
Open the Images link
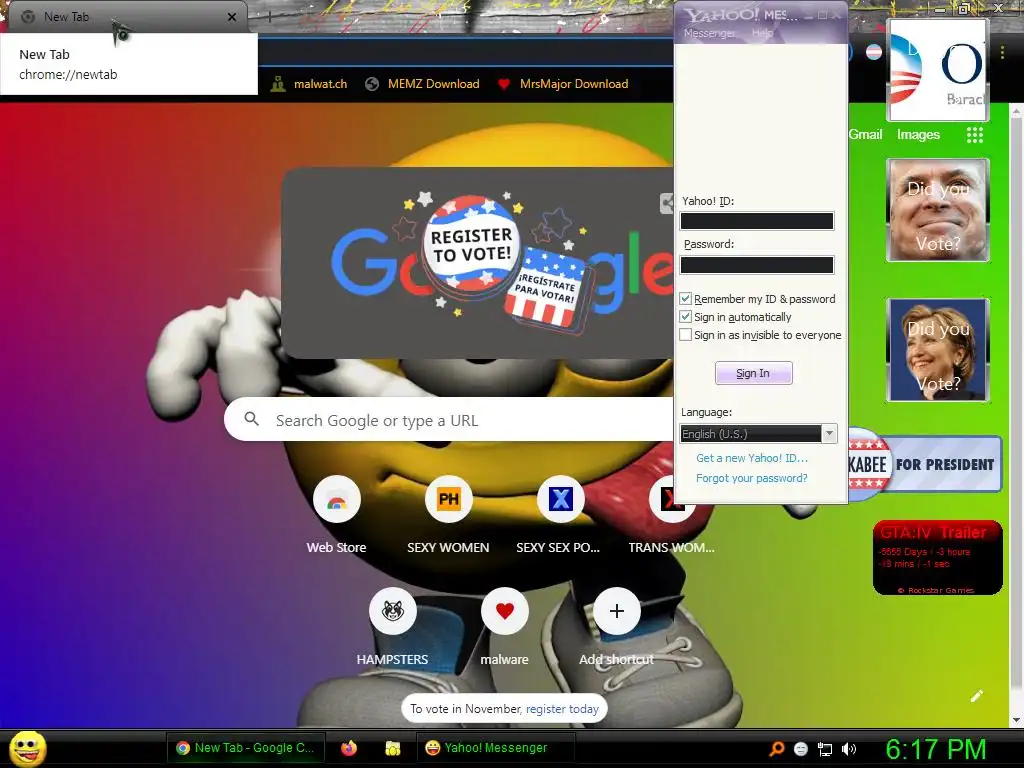(x=918, y=135)
